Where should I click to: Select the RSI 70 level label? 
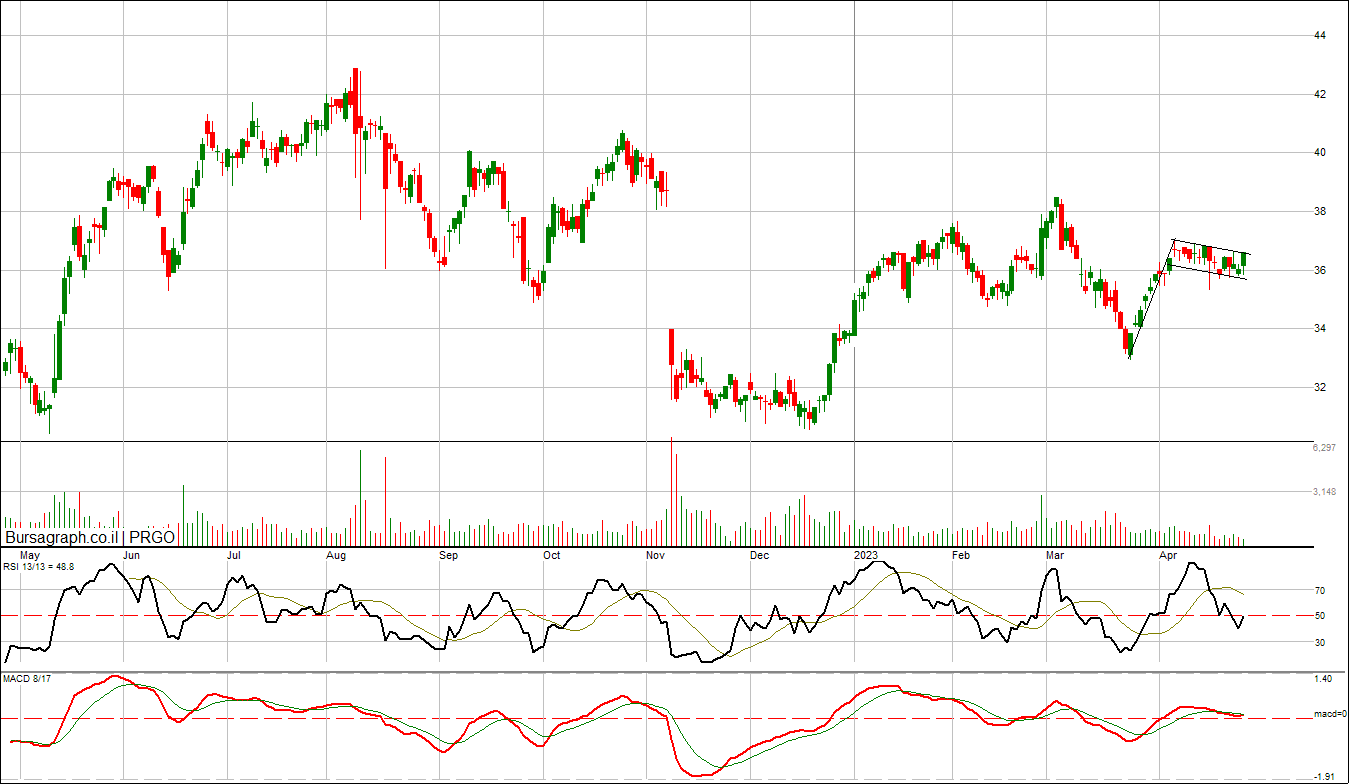(x=1320, y=591)
